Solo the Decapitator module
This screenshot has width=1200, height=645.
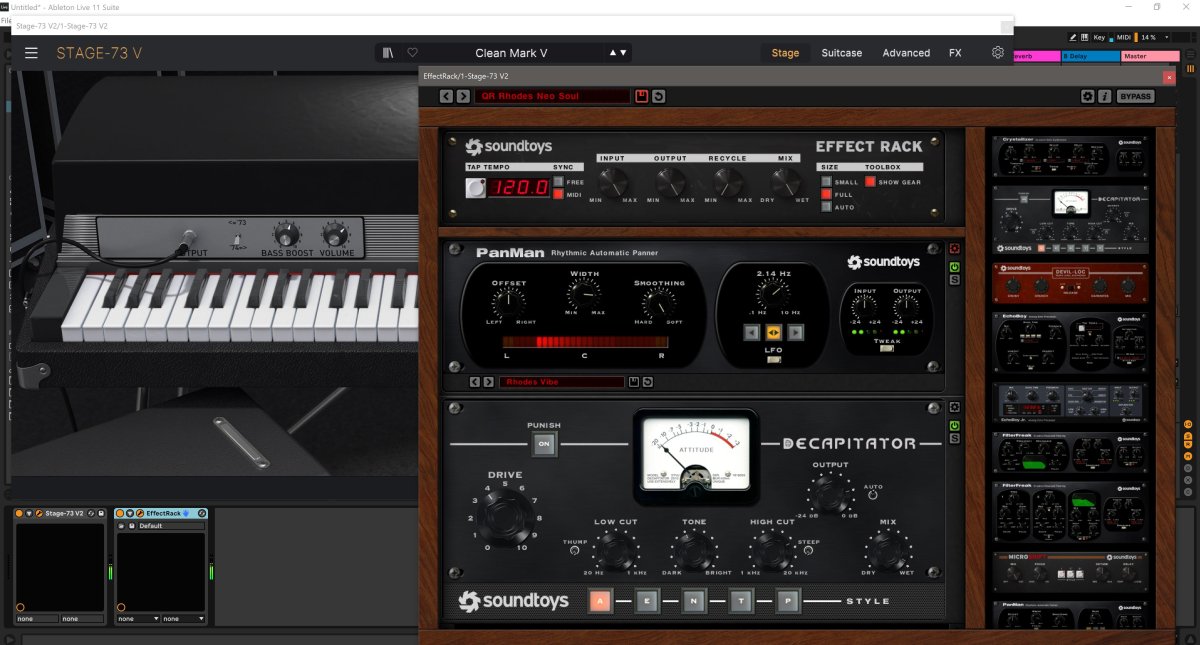[955, 438]
